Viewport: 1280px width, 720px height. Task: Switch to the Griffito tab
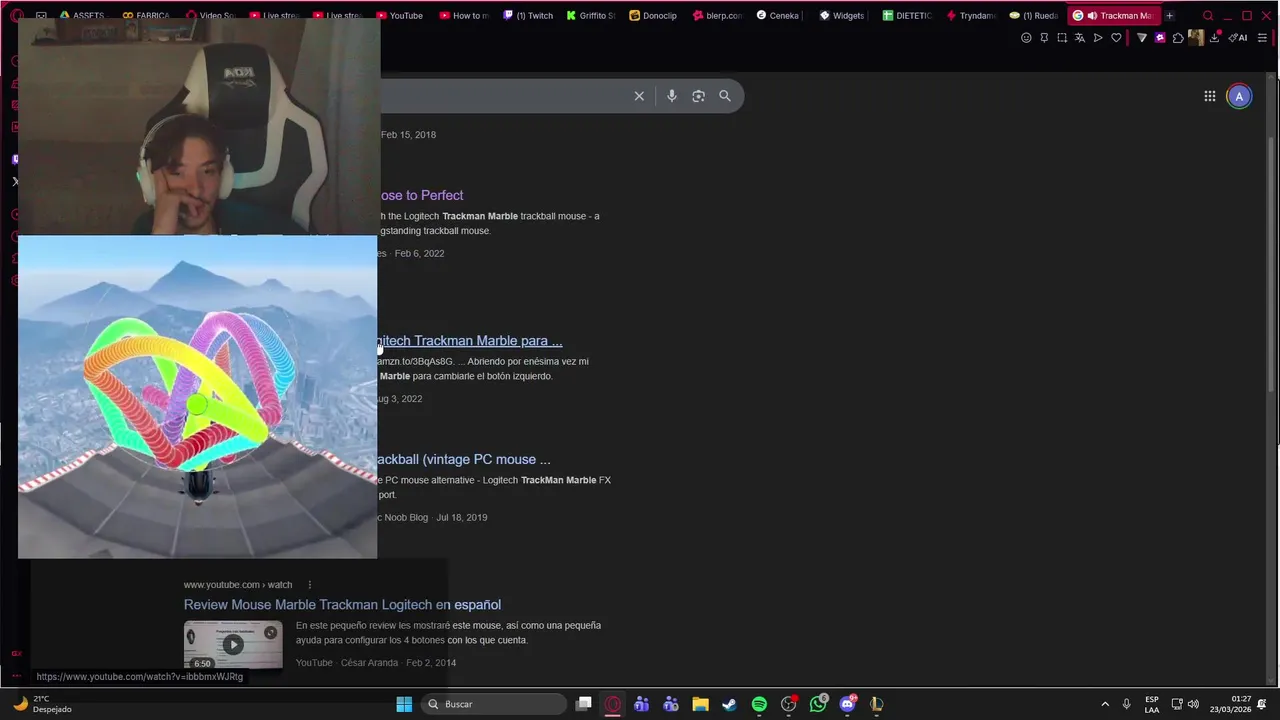click(x=590, y=16)
